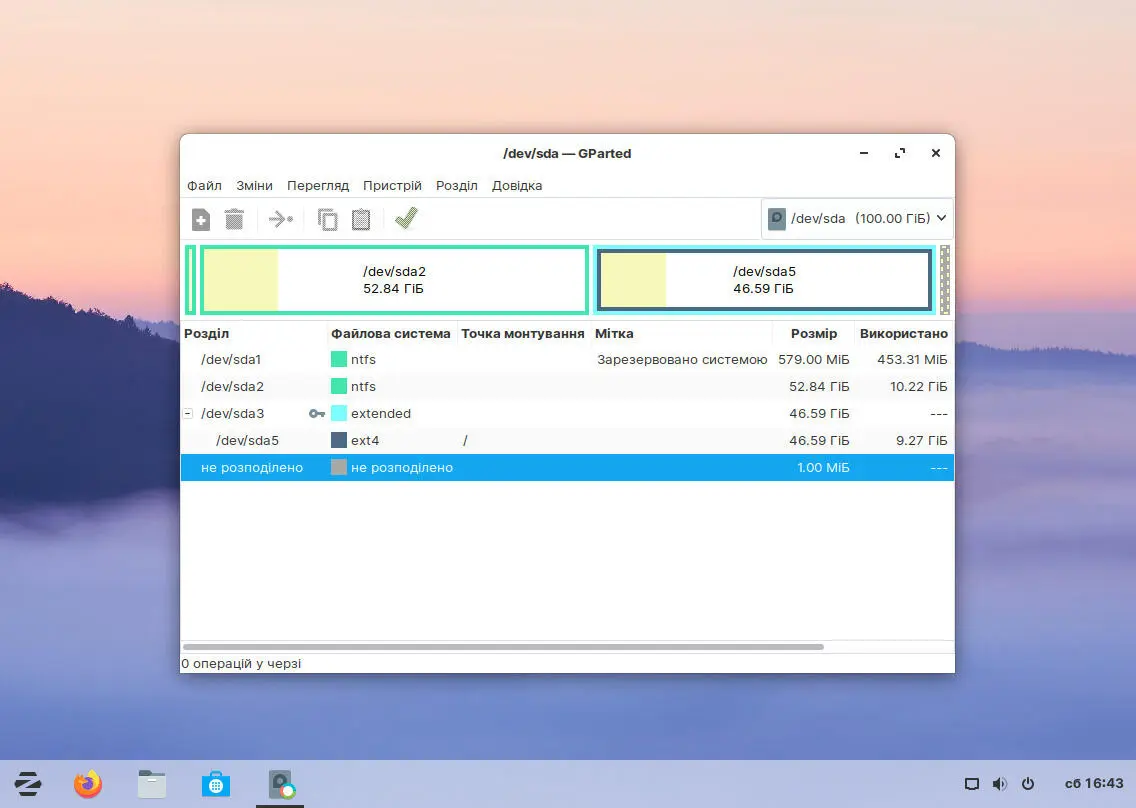Open the /dev/sda device selector dropdown
Viewport: 1136px width, 808px height.
click(x=858, y=218)
